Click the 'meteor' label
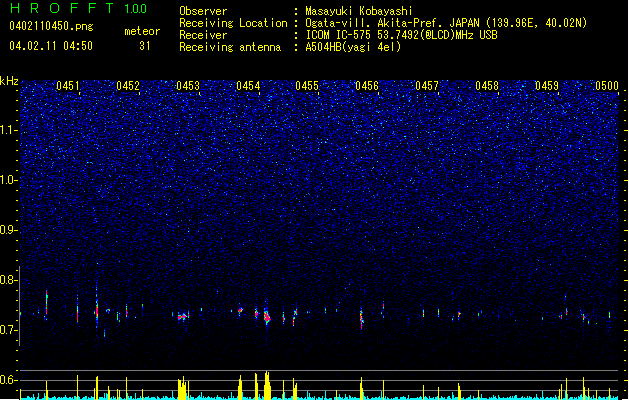Image resolution: width=629 pixels, height=400 pixels. [142, 31]
